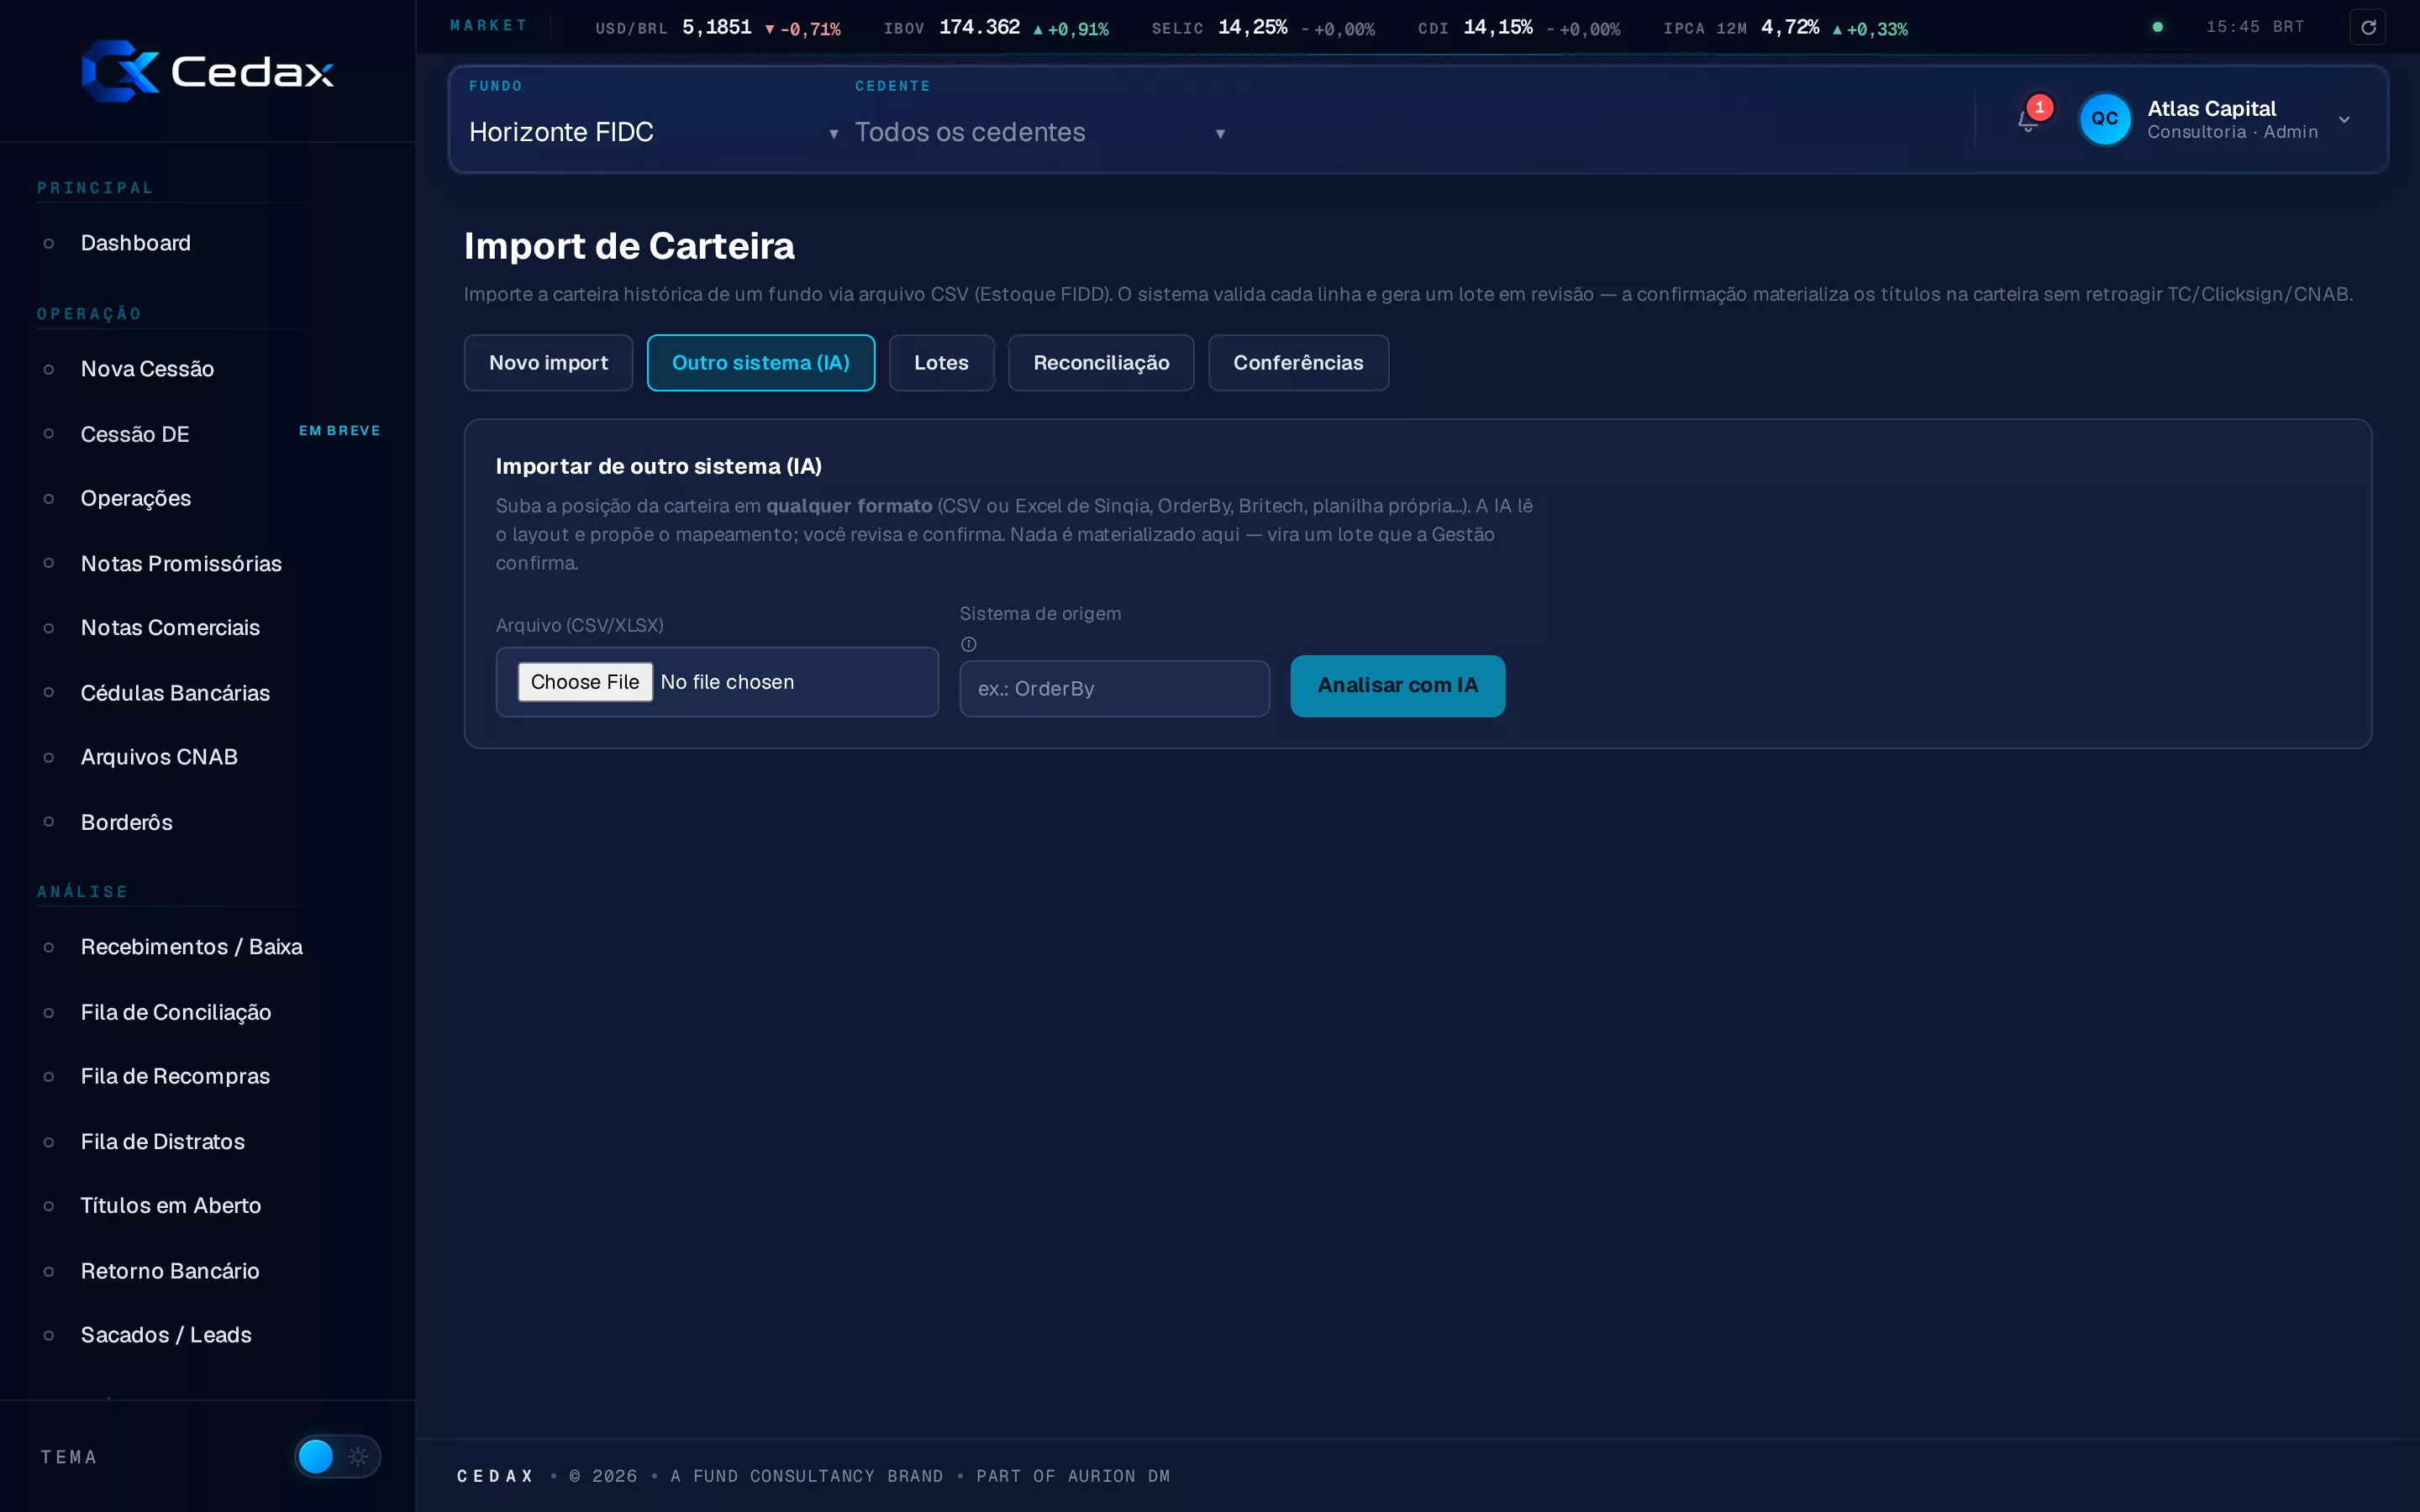The image size is (2420, 1512).
Task: Focus the Sistema de origem input field
Action: (x=1114, y=688)
